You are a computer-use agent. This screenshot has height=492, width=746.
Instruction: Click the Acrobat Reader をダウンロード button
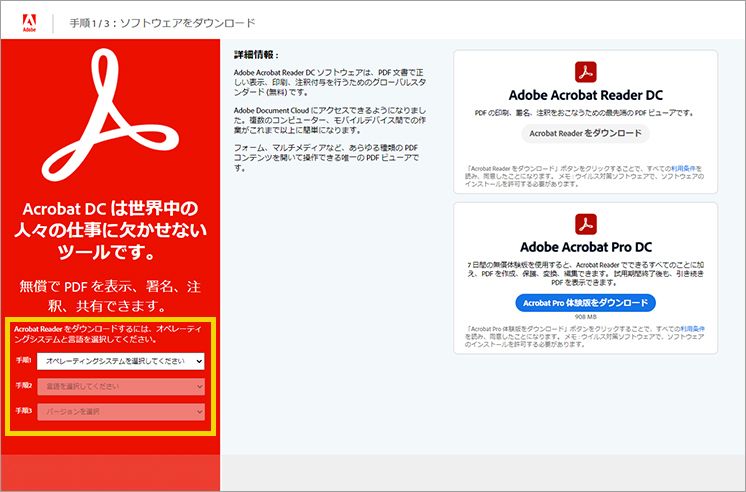pyautogui.click(x=585, y=133)
